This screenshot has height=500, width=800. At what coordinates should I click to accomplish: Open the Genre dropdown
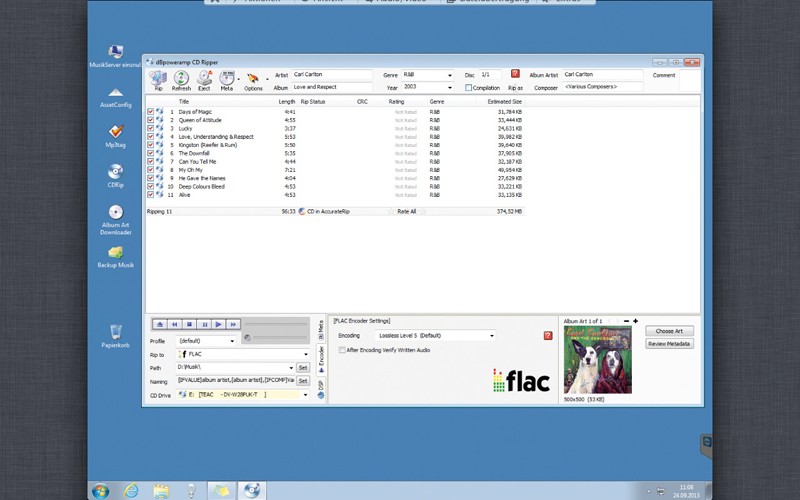455,75
